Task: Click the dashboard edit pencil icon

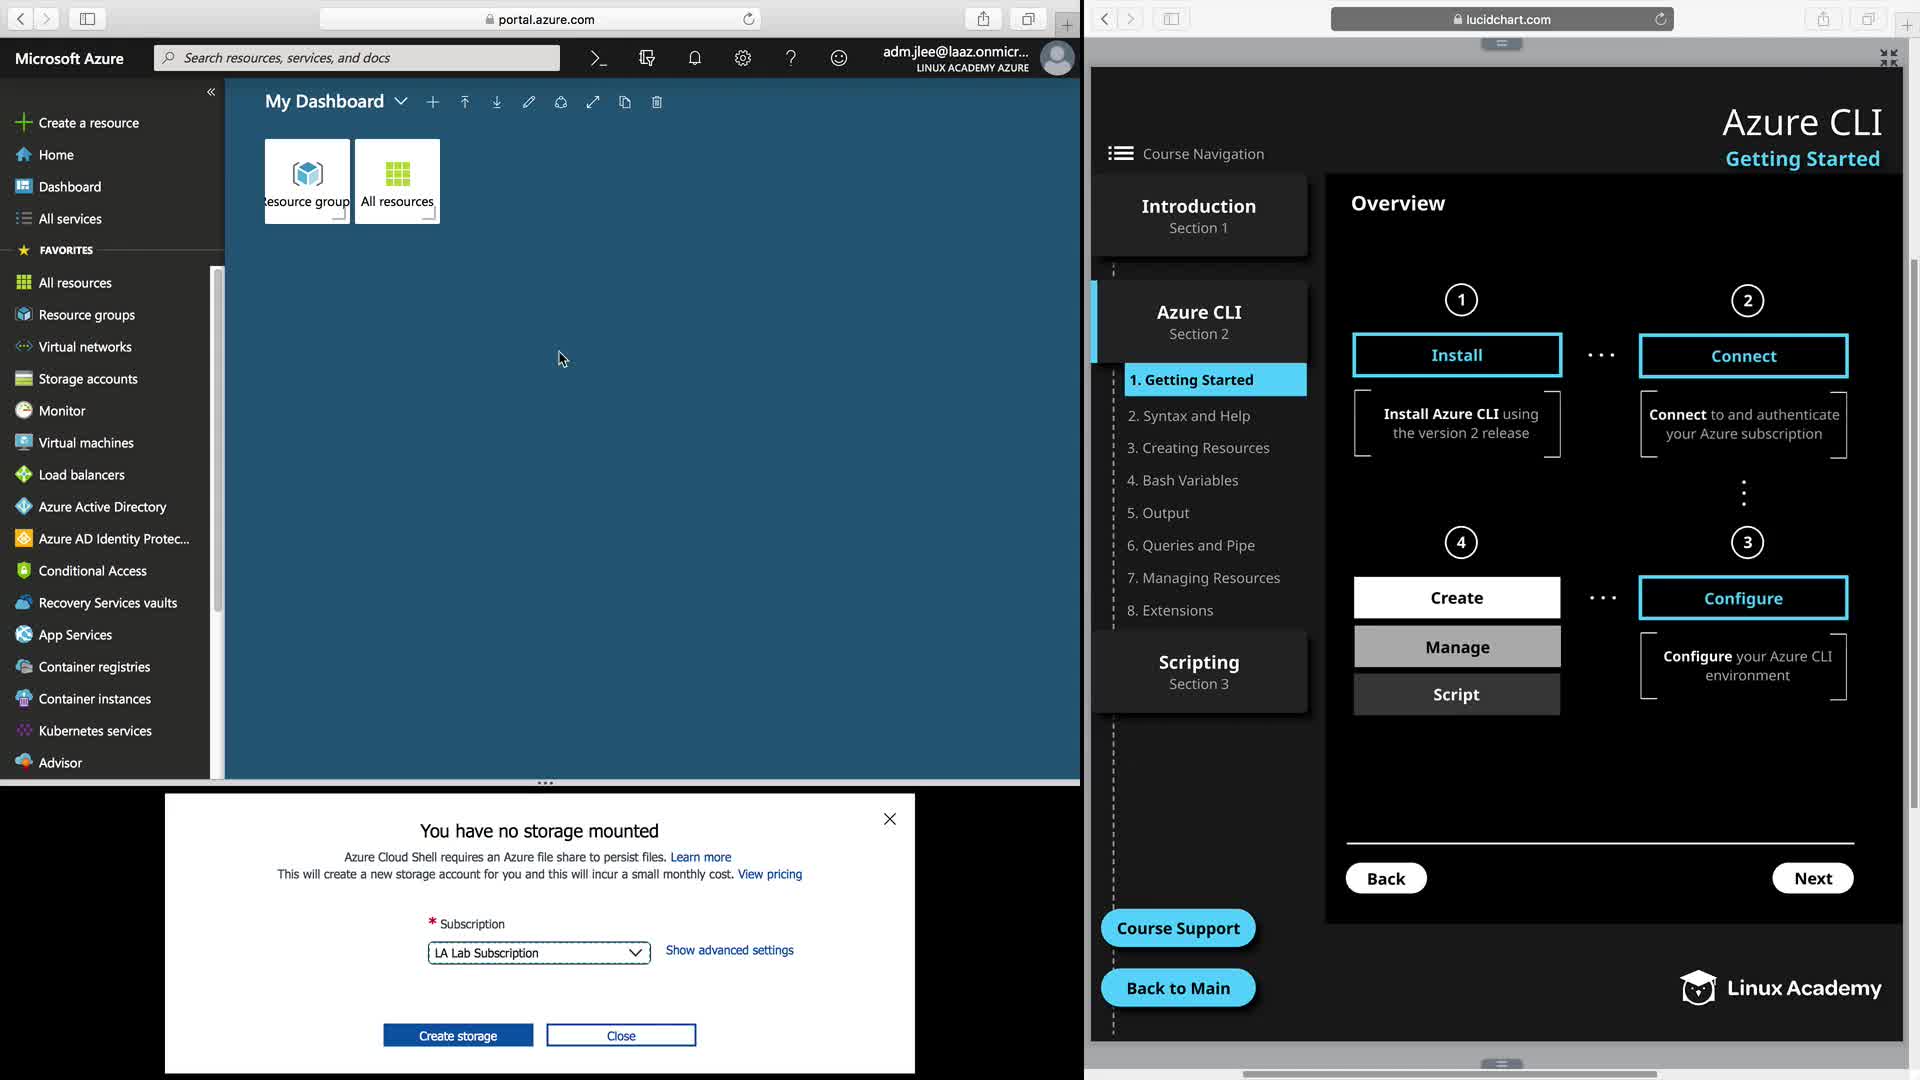Action: coord(528,102)
